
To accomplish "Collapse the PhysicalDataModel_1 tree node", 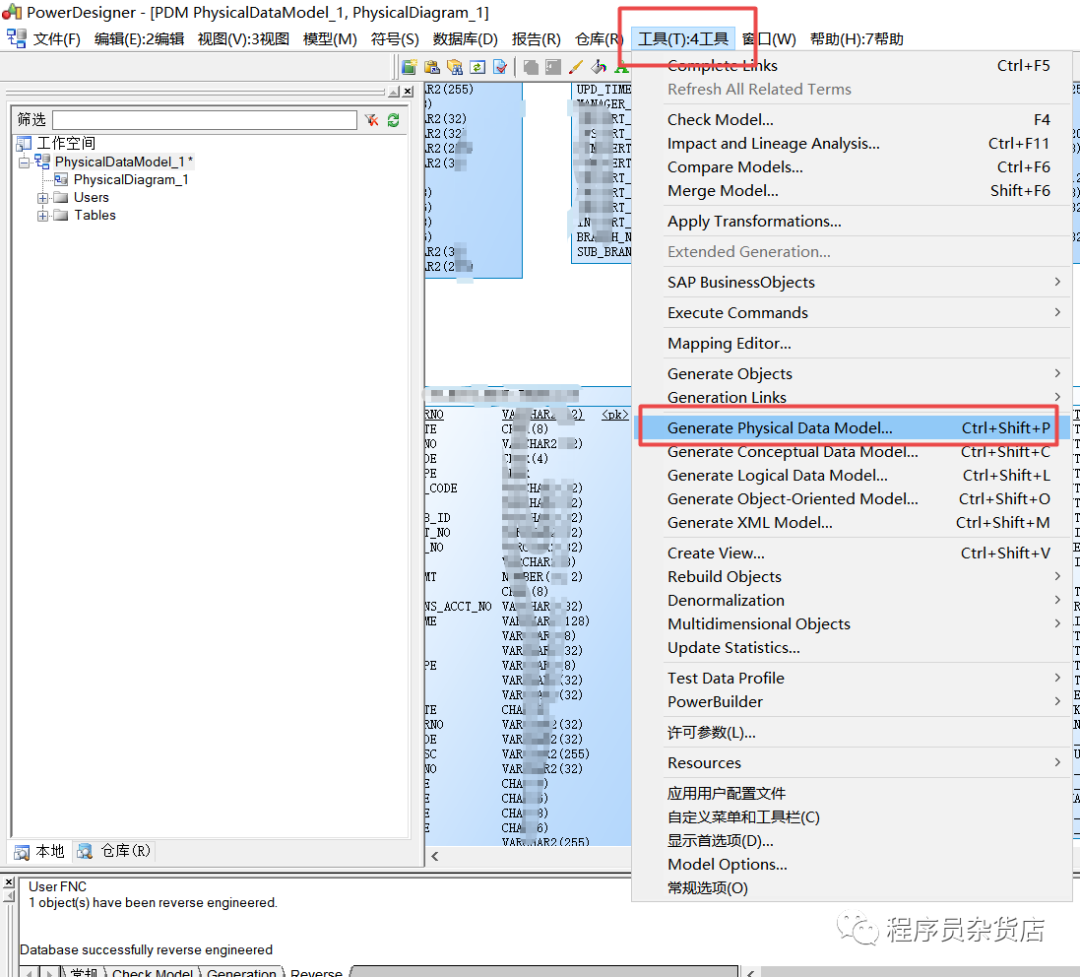I will point(25,162).
